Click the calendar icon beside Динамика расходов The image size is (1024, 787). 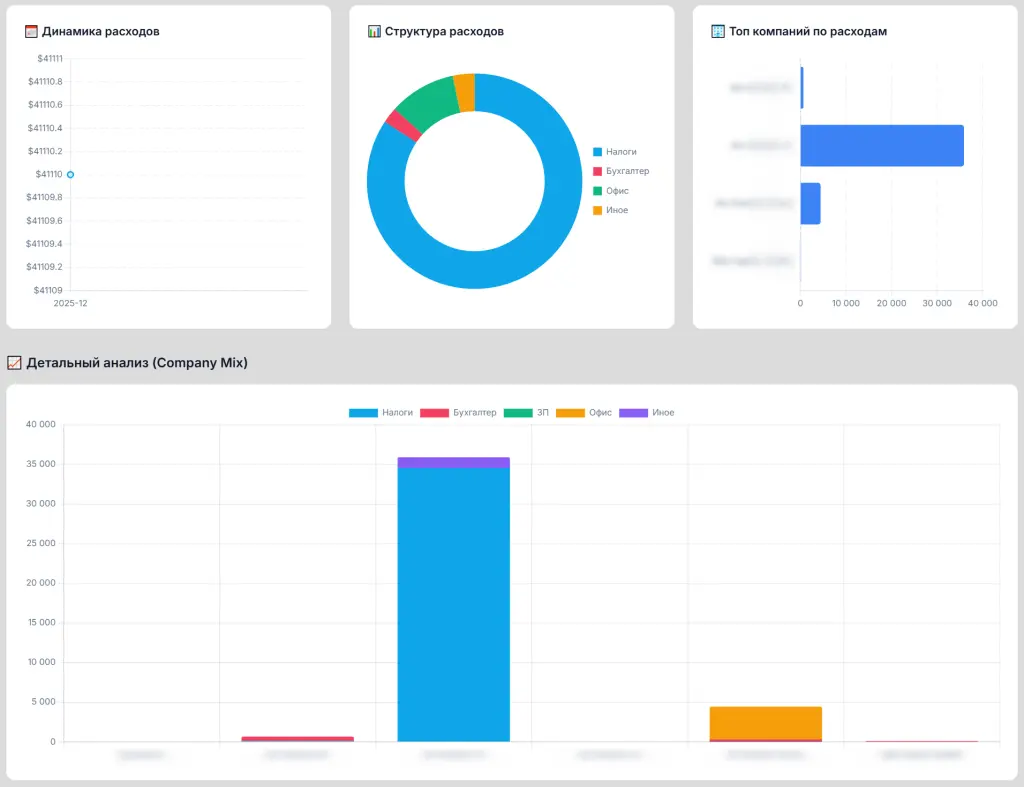coord(31,32)
